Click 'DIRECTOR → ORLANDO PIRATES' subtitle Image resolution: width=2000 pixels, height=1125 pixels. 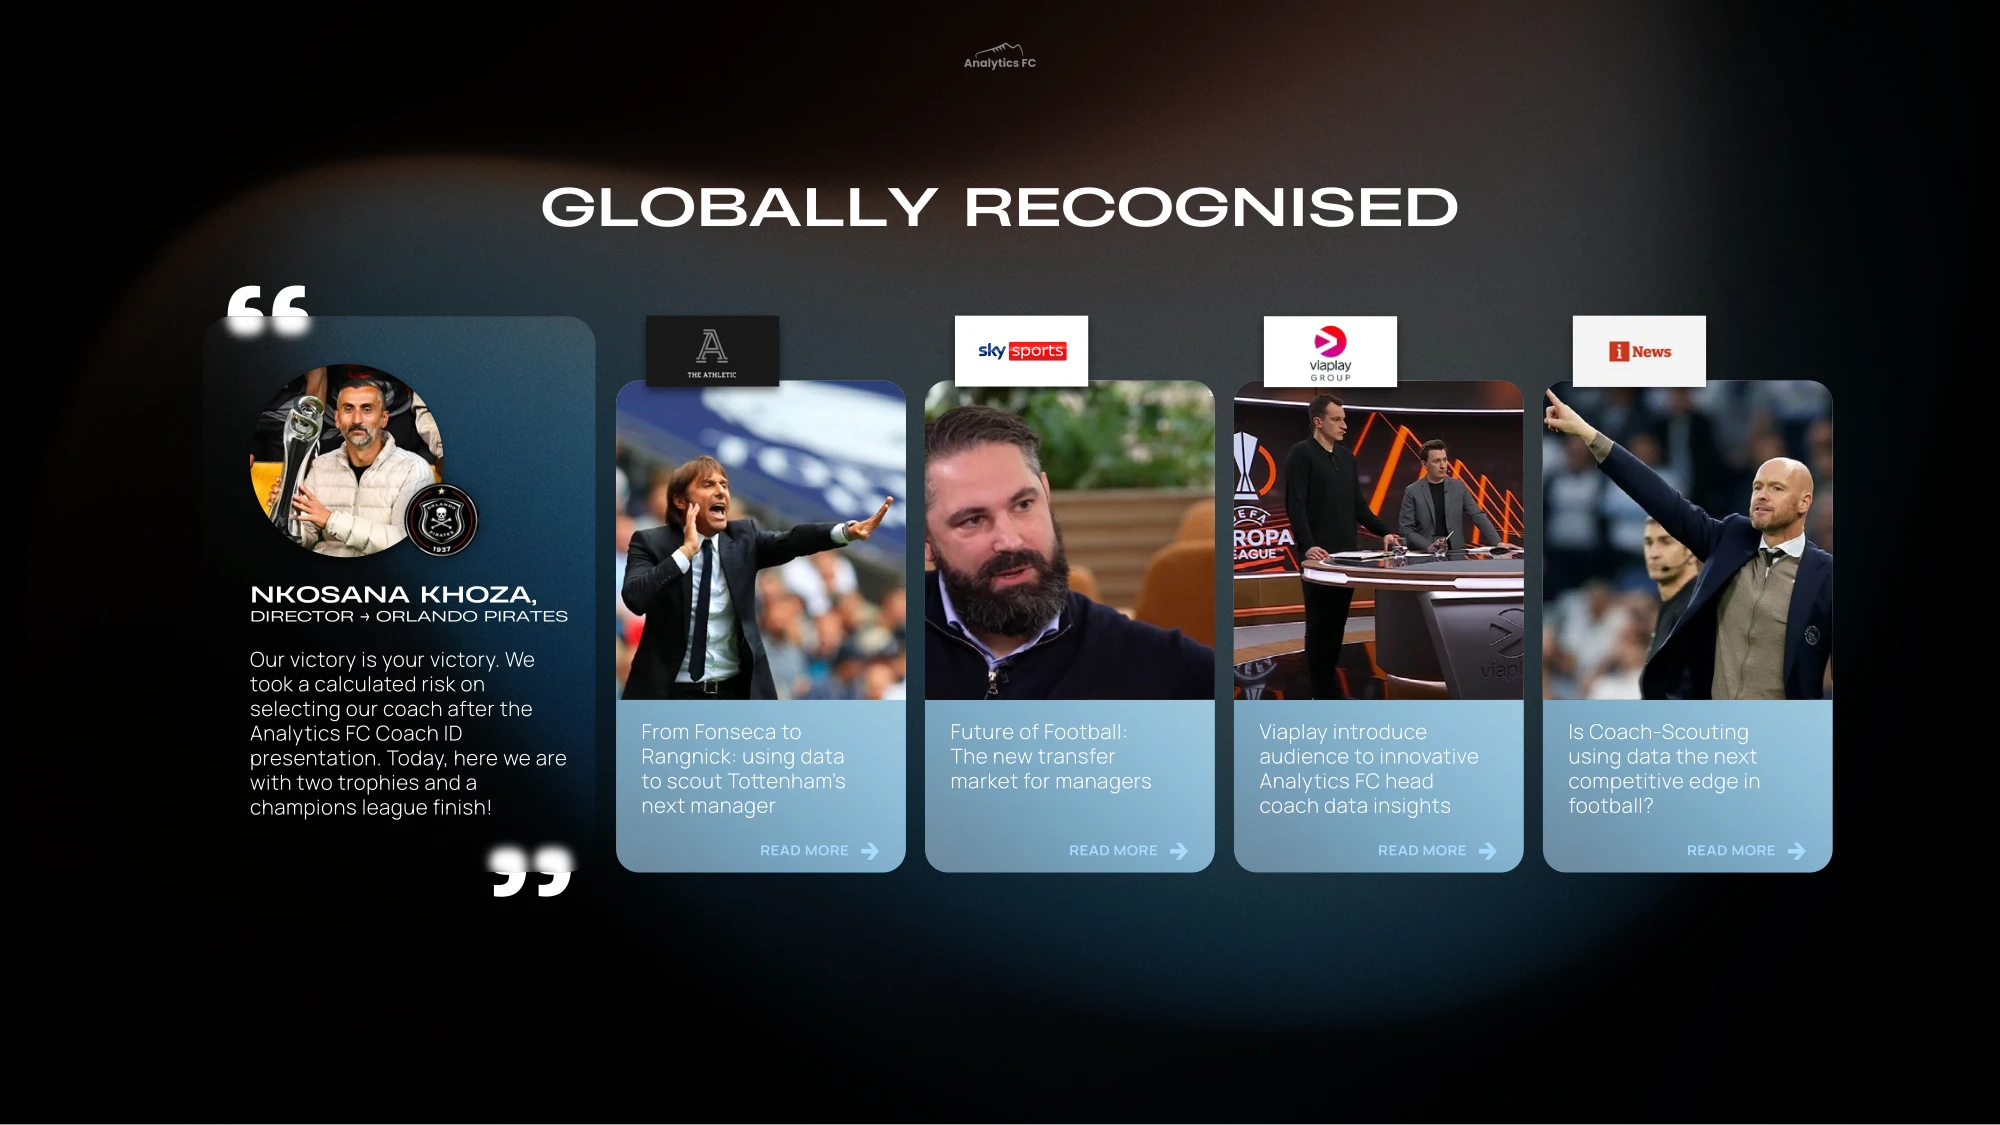click(409, 616)
